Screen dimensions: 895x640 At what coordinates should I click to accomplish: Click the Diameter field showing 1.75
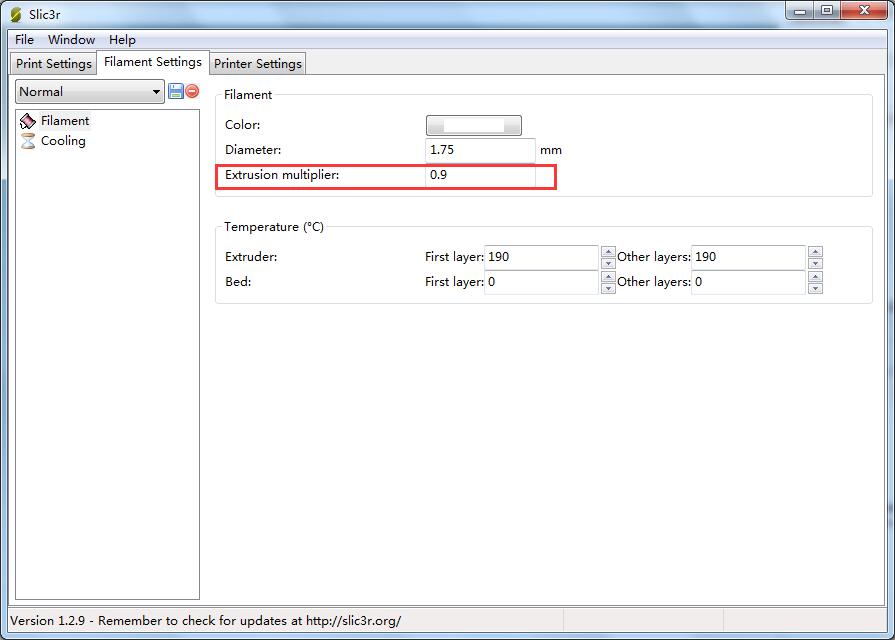coord(480,150)
